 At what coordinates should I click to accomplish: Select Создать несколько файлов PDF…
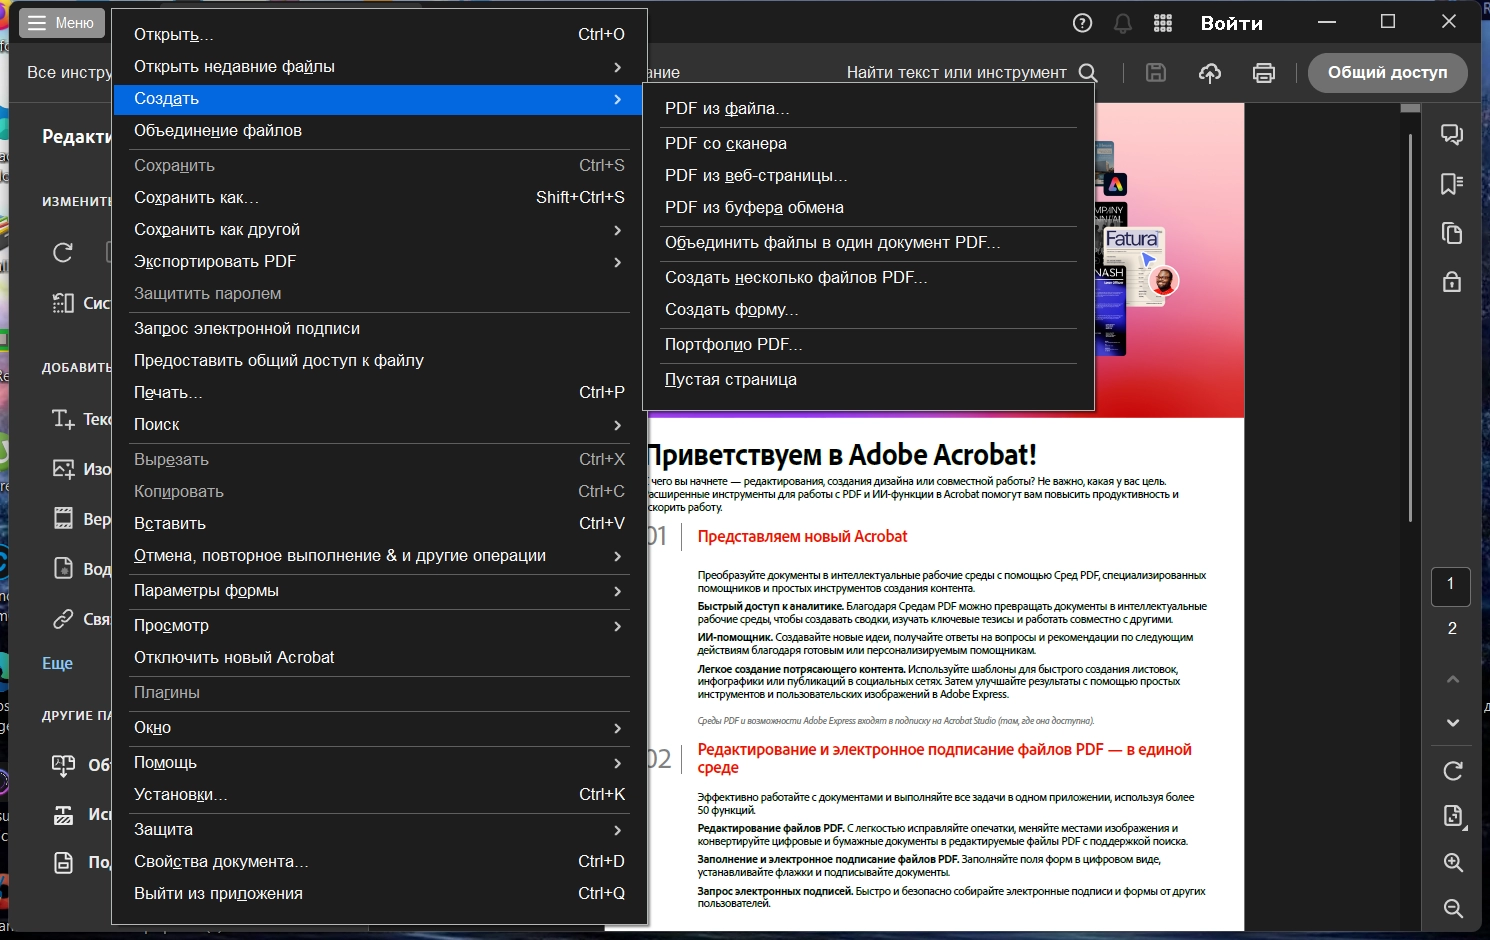click(x=868, y=277)
